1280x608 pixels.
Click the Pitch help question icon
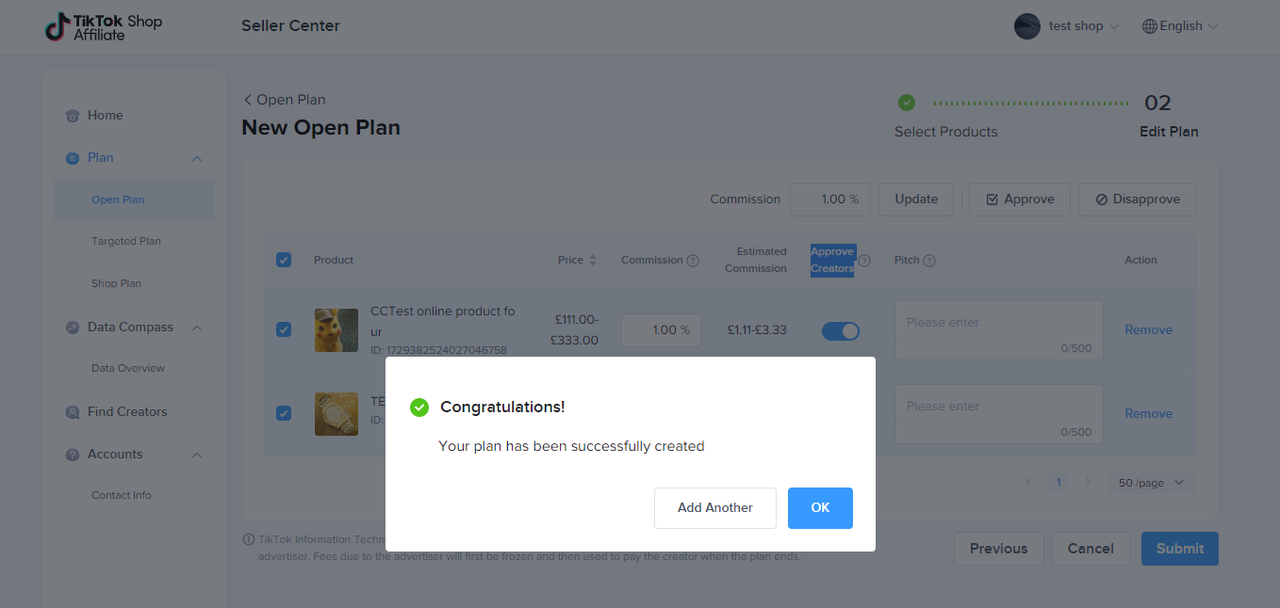929,261
